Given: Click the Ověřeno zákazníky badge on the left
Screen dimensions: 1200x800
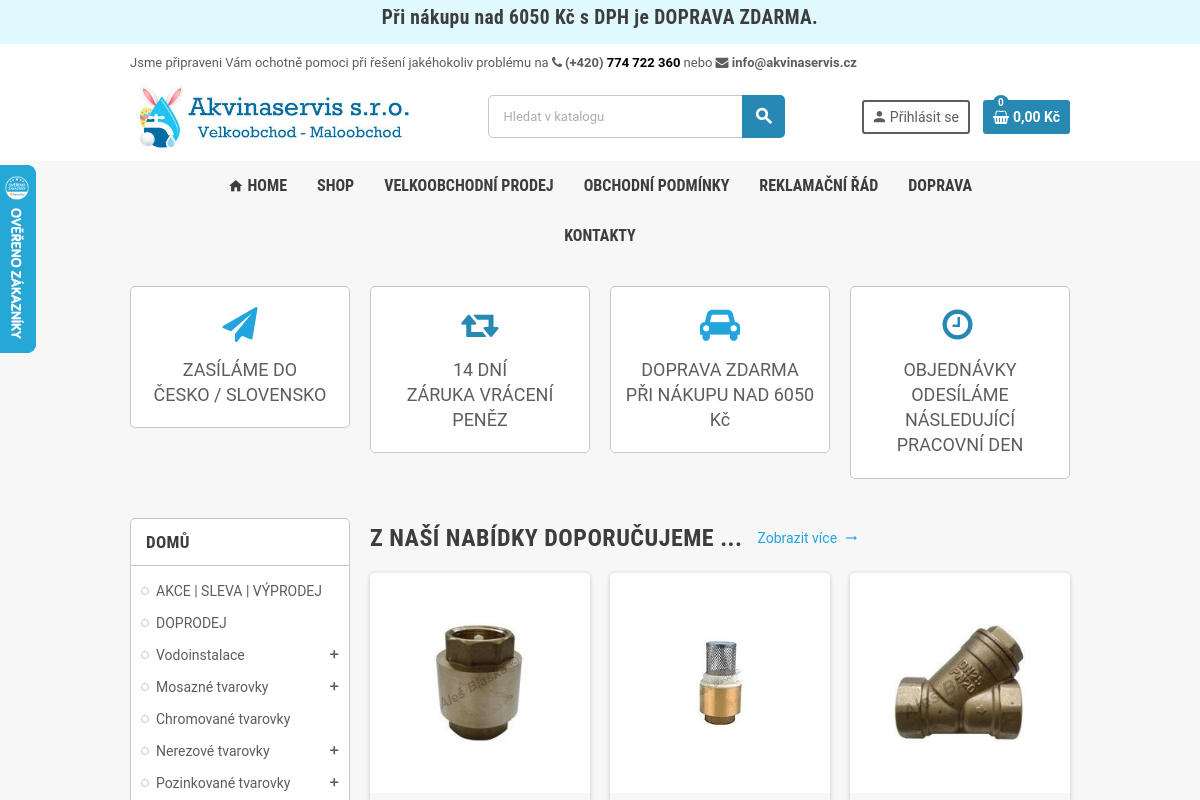Looking at the screenshot, I should click(x=17, y=258).
